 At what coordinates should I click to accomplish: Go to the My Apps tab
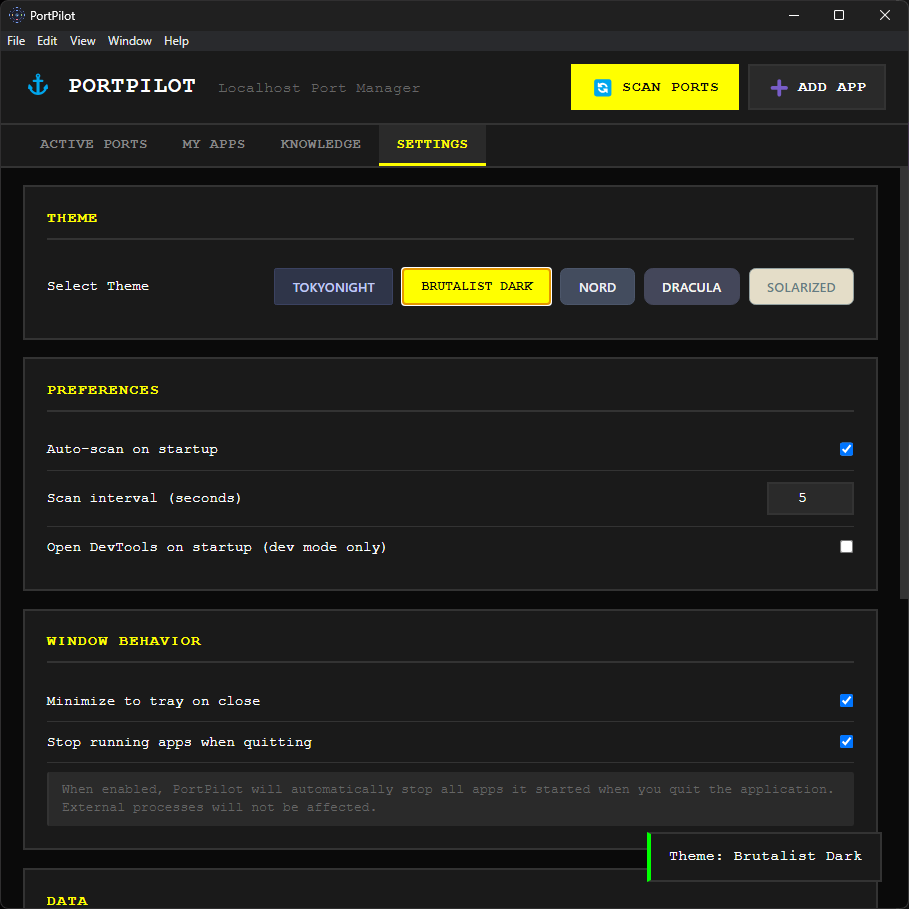213,145
